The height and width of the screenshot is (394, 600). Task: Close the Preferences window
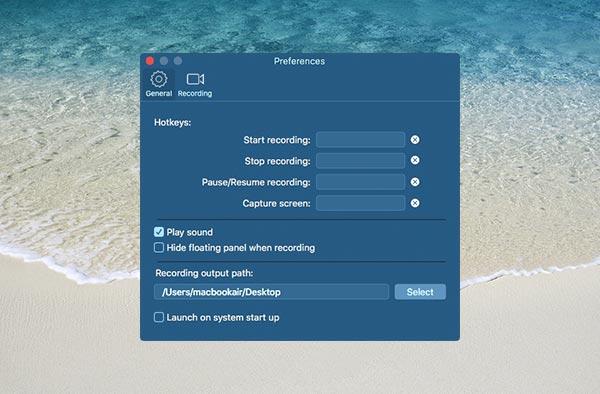(x=150, y=61)
